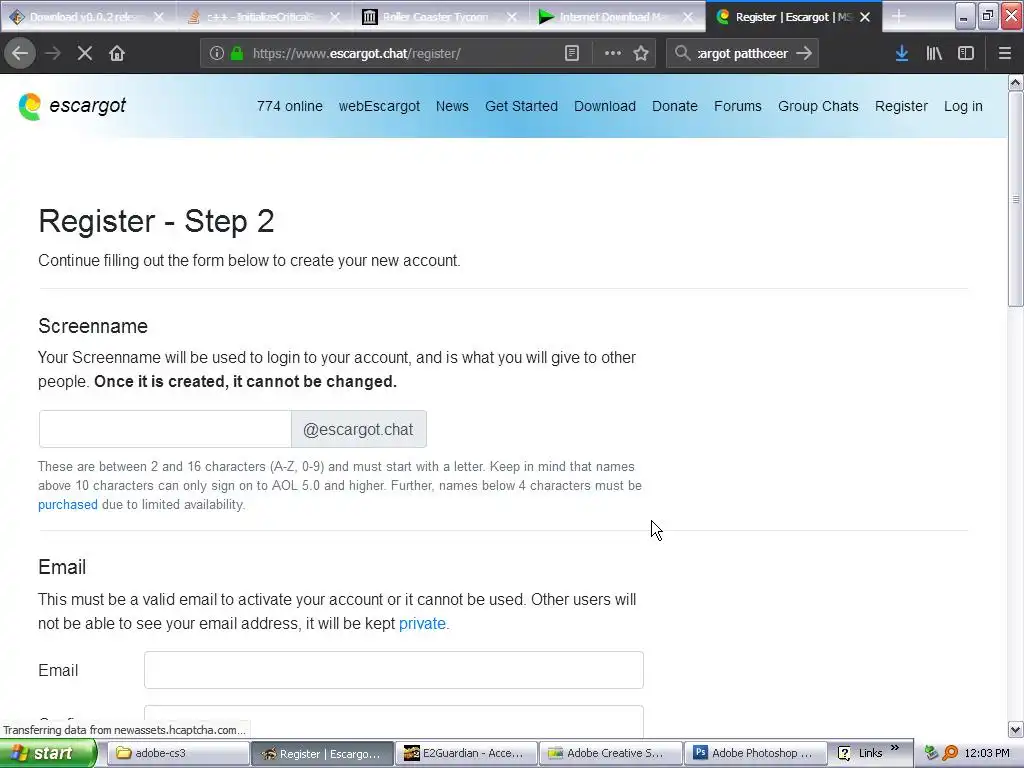Click the vertical scrollbar thumb

1015,199
